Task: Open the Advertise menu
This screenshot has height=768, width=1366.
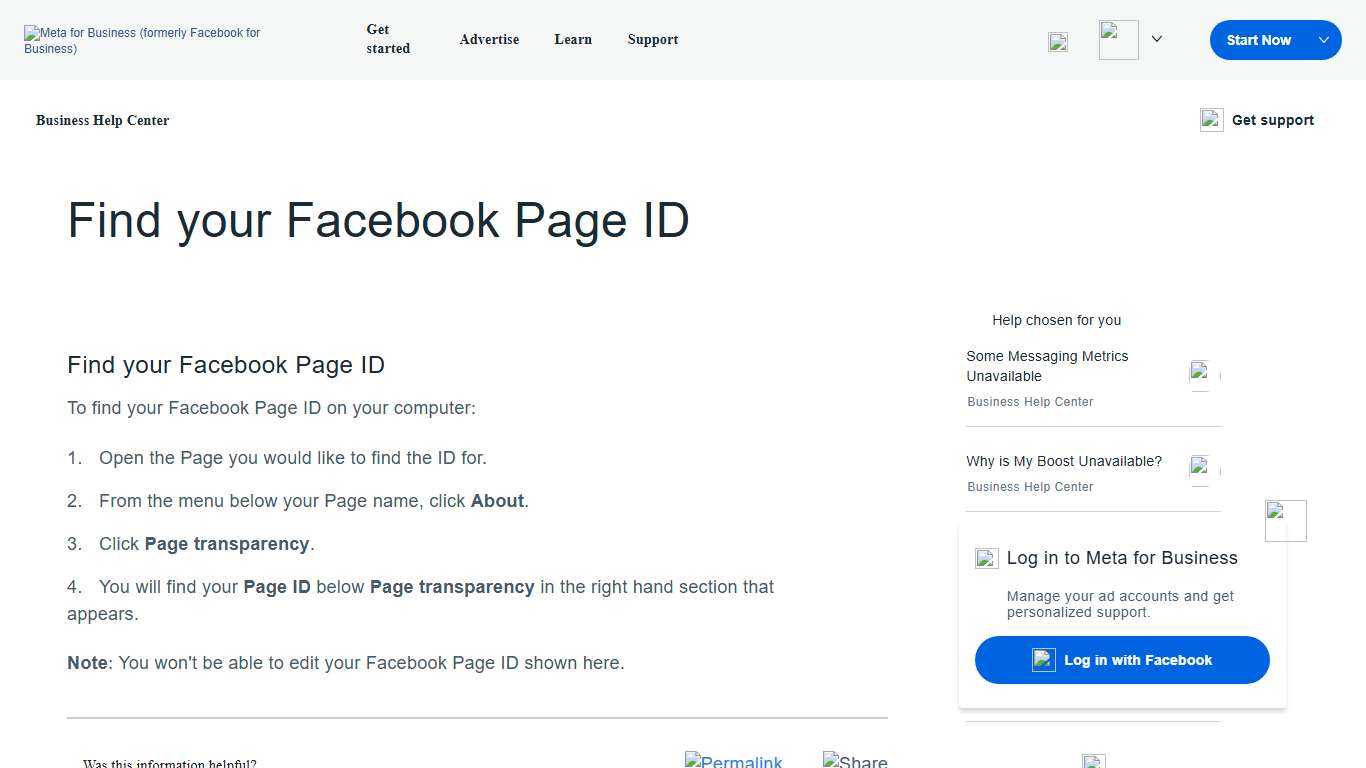Action: pos(489,39)
